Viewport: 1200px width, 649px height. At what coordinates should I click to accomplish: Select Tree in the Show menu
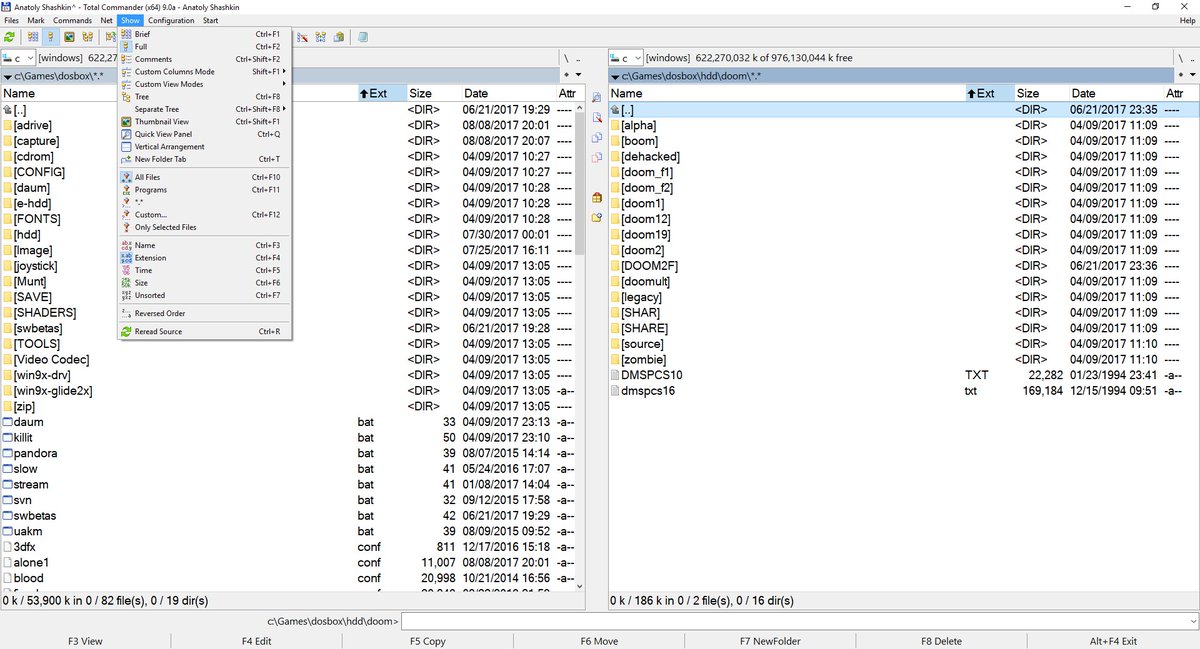tap(204, 97)
